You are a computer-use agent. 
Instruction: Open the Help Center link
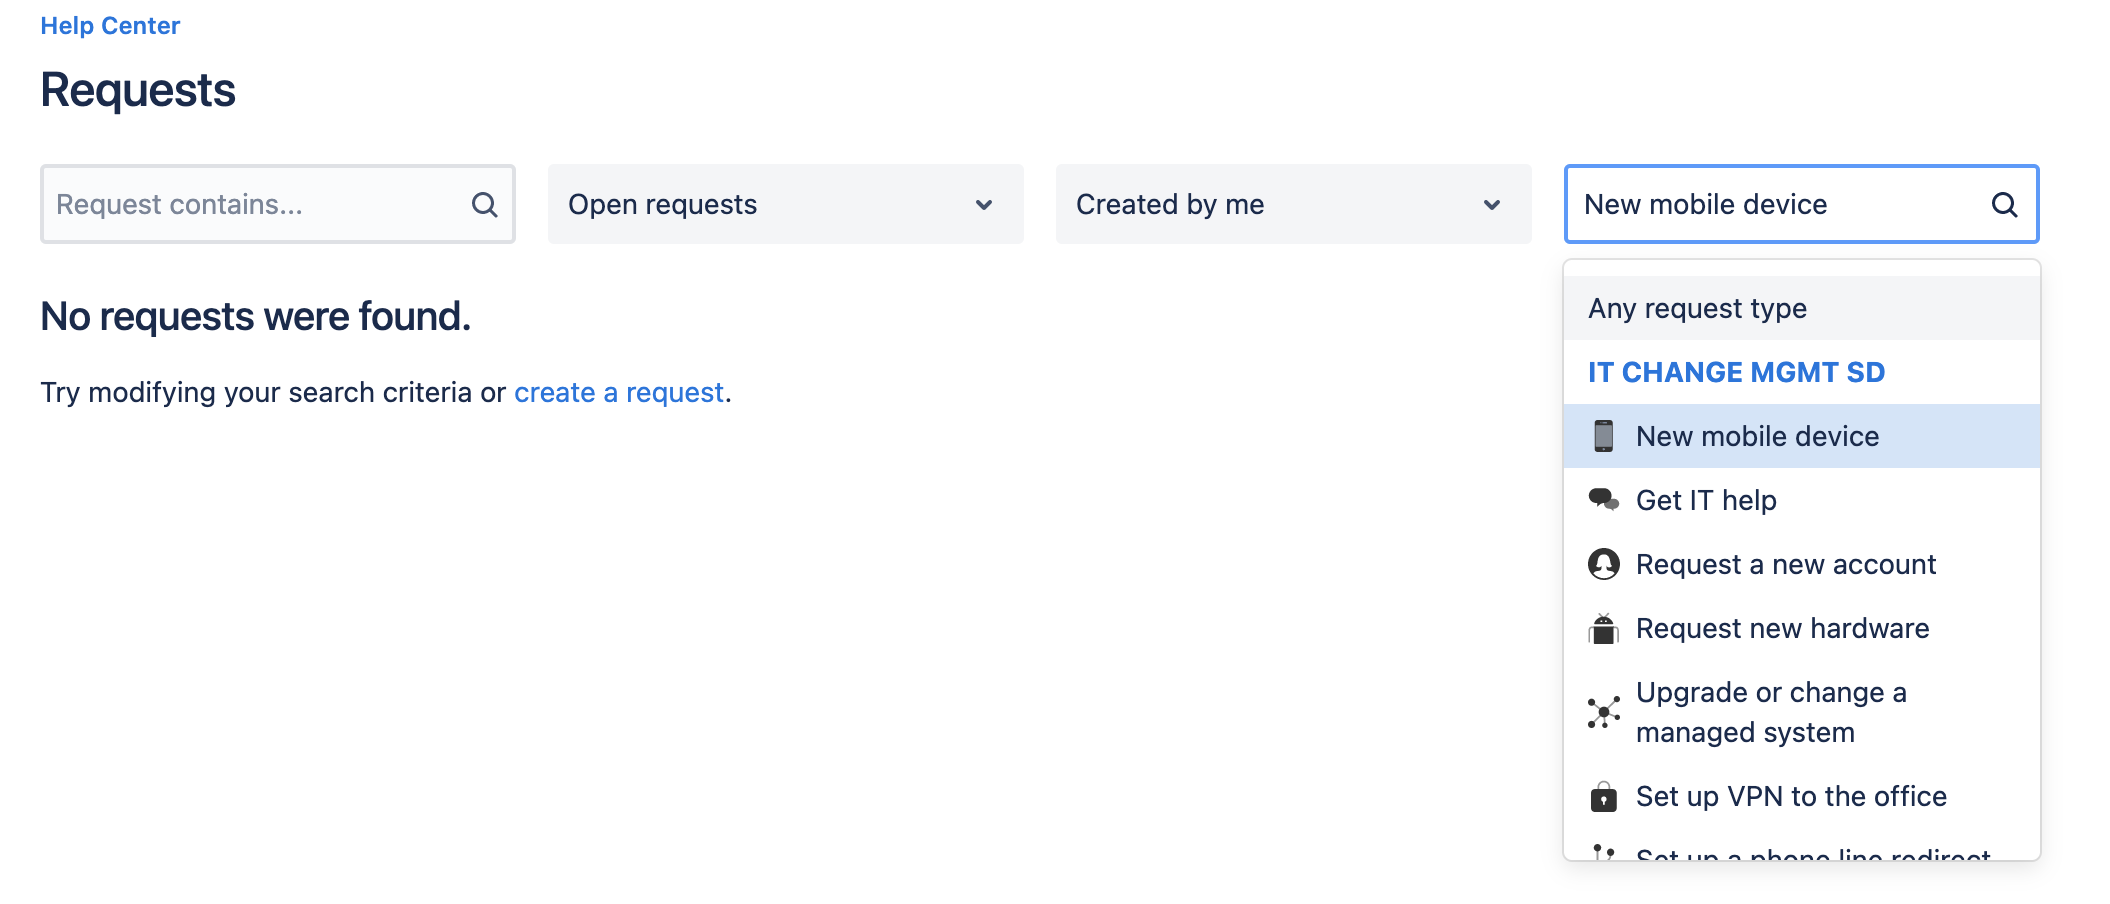[110, 26]
